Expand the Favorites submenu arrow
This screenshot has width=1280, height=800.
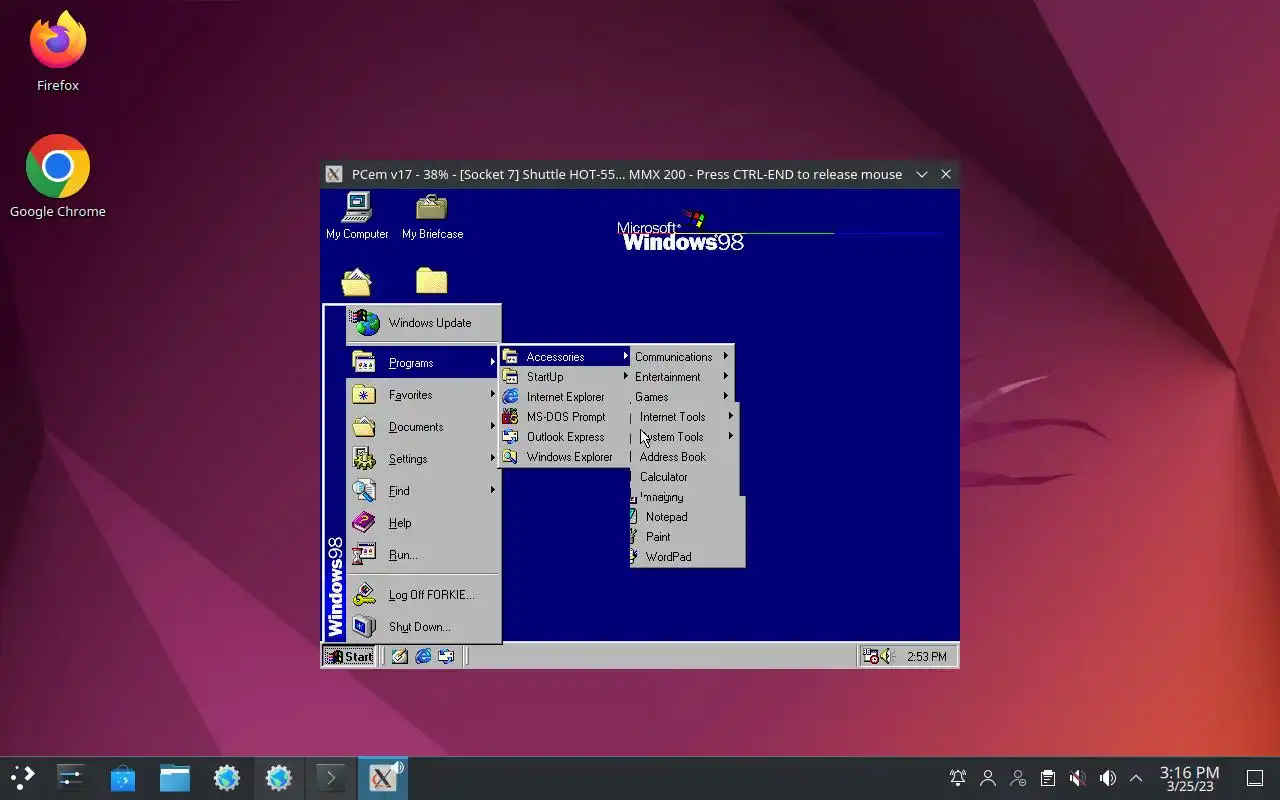click(x=492, y=395)
